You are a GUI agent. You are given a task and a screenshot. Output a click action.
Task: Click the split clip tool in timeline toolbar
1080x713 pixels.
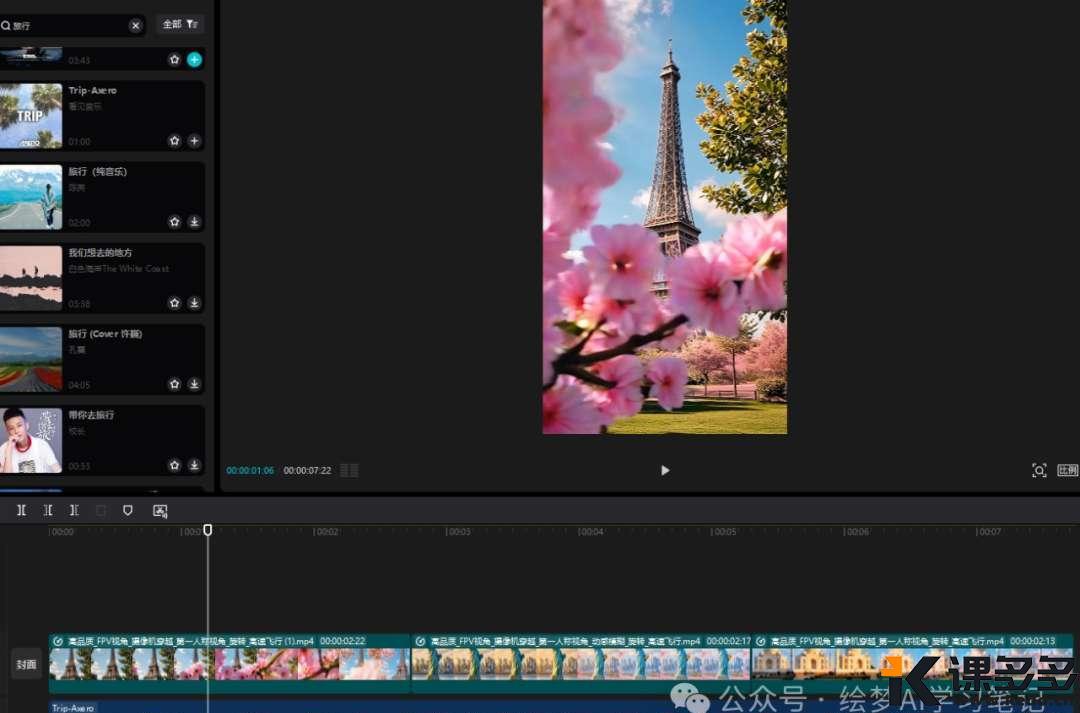click(21, 510)
